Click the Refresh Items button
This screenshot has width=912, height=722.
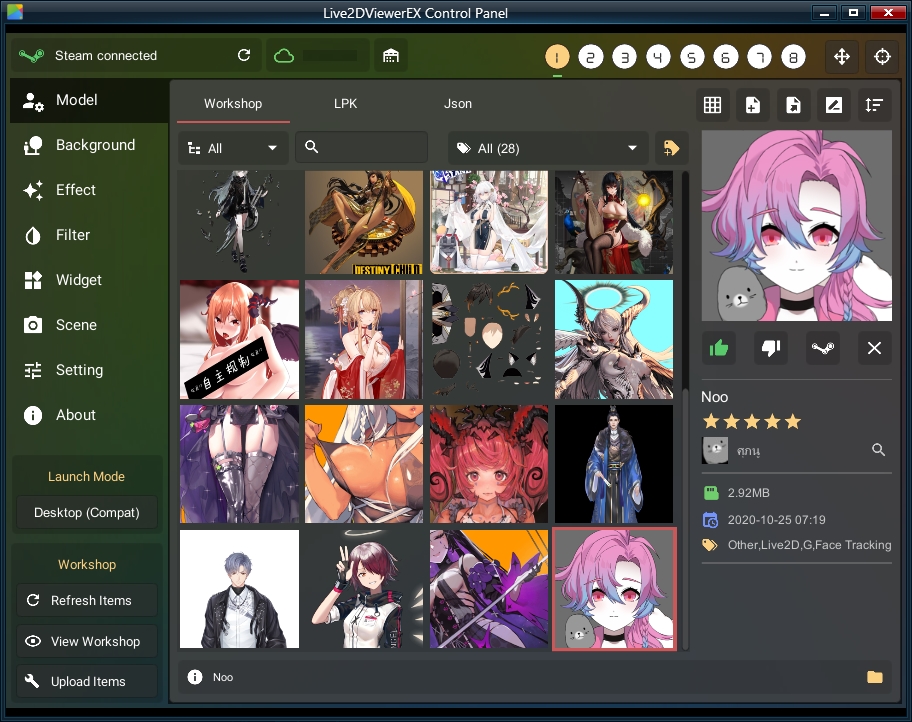(87, 601)
